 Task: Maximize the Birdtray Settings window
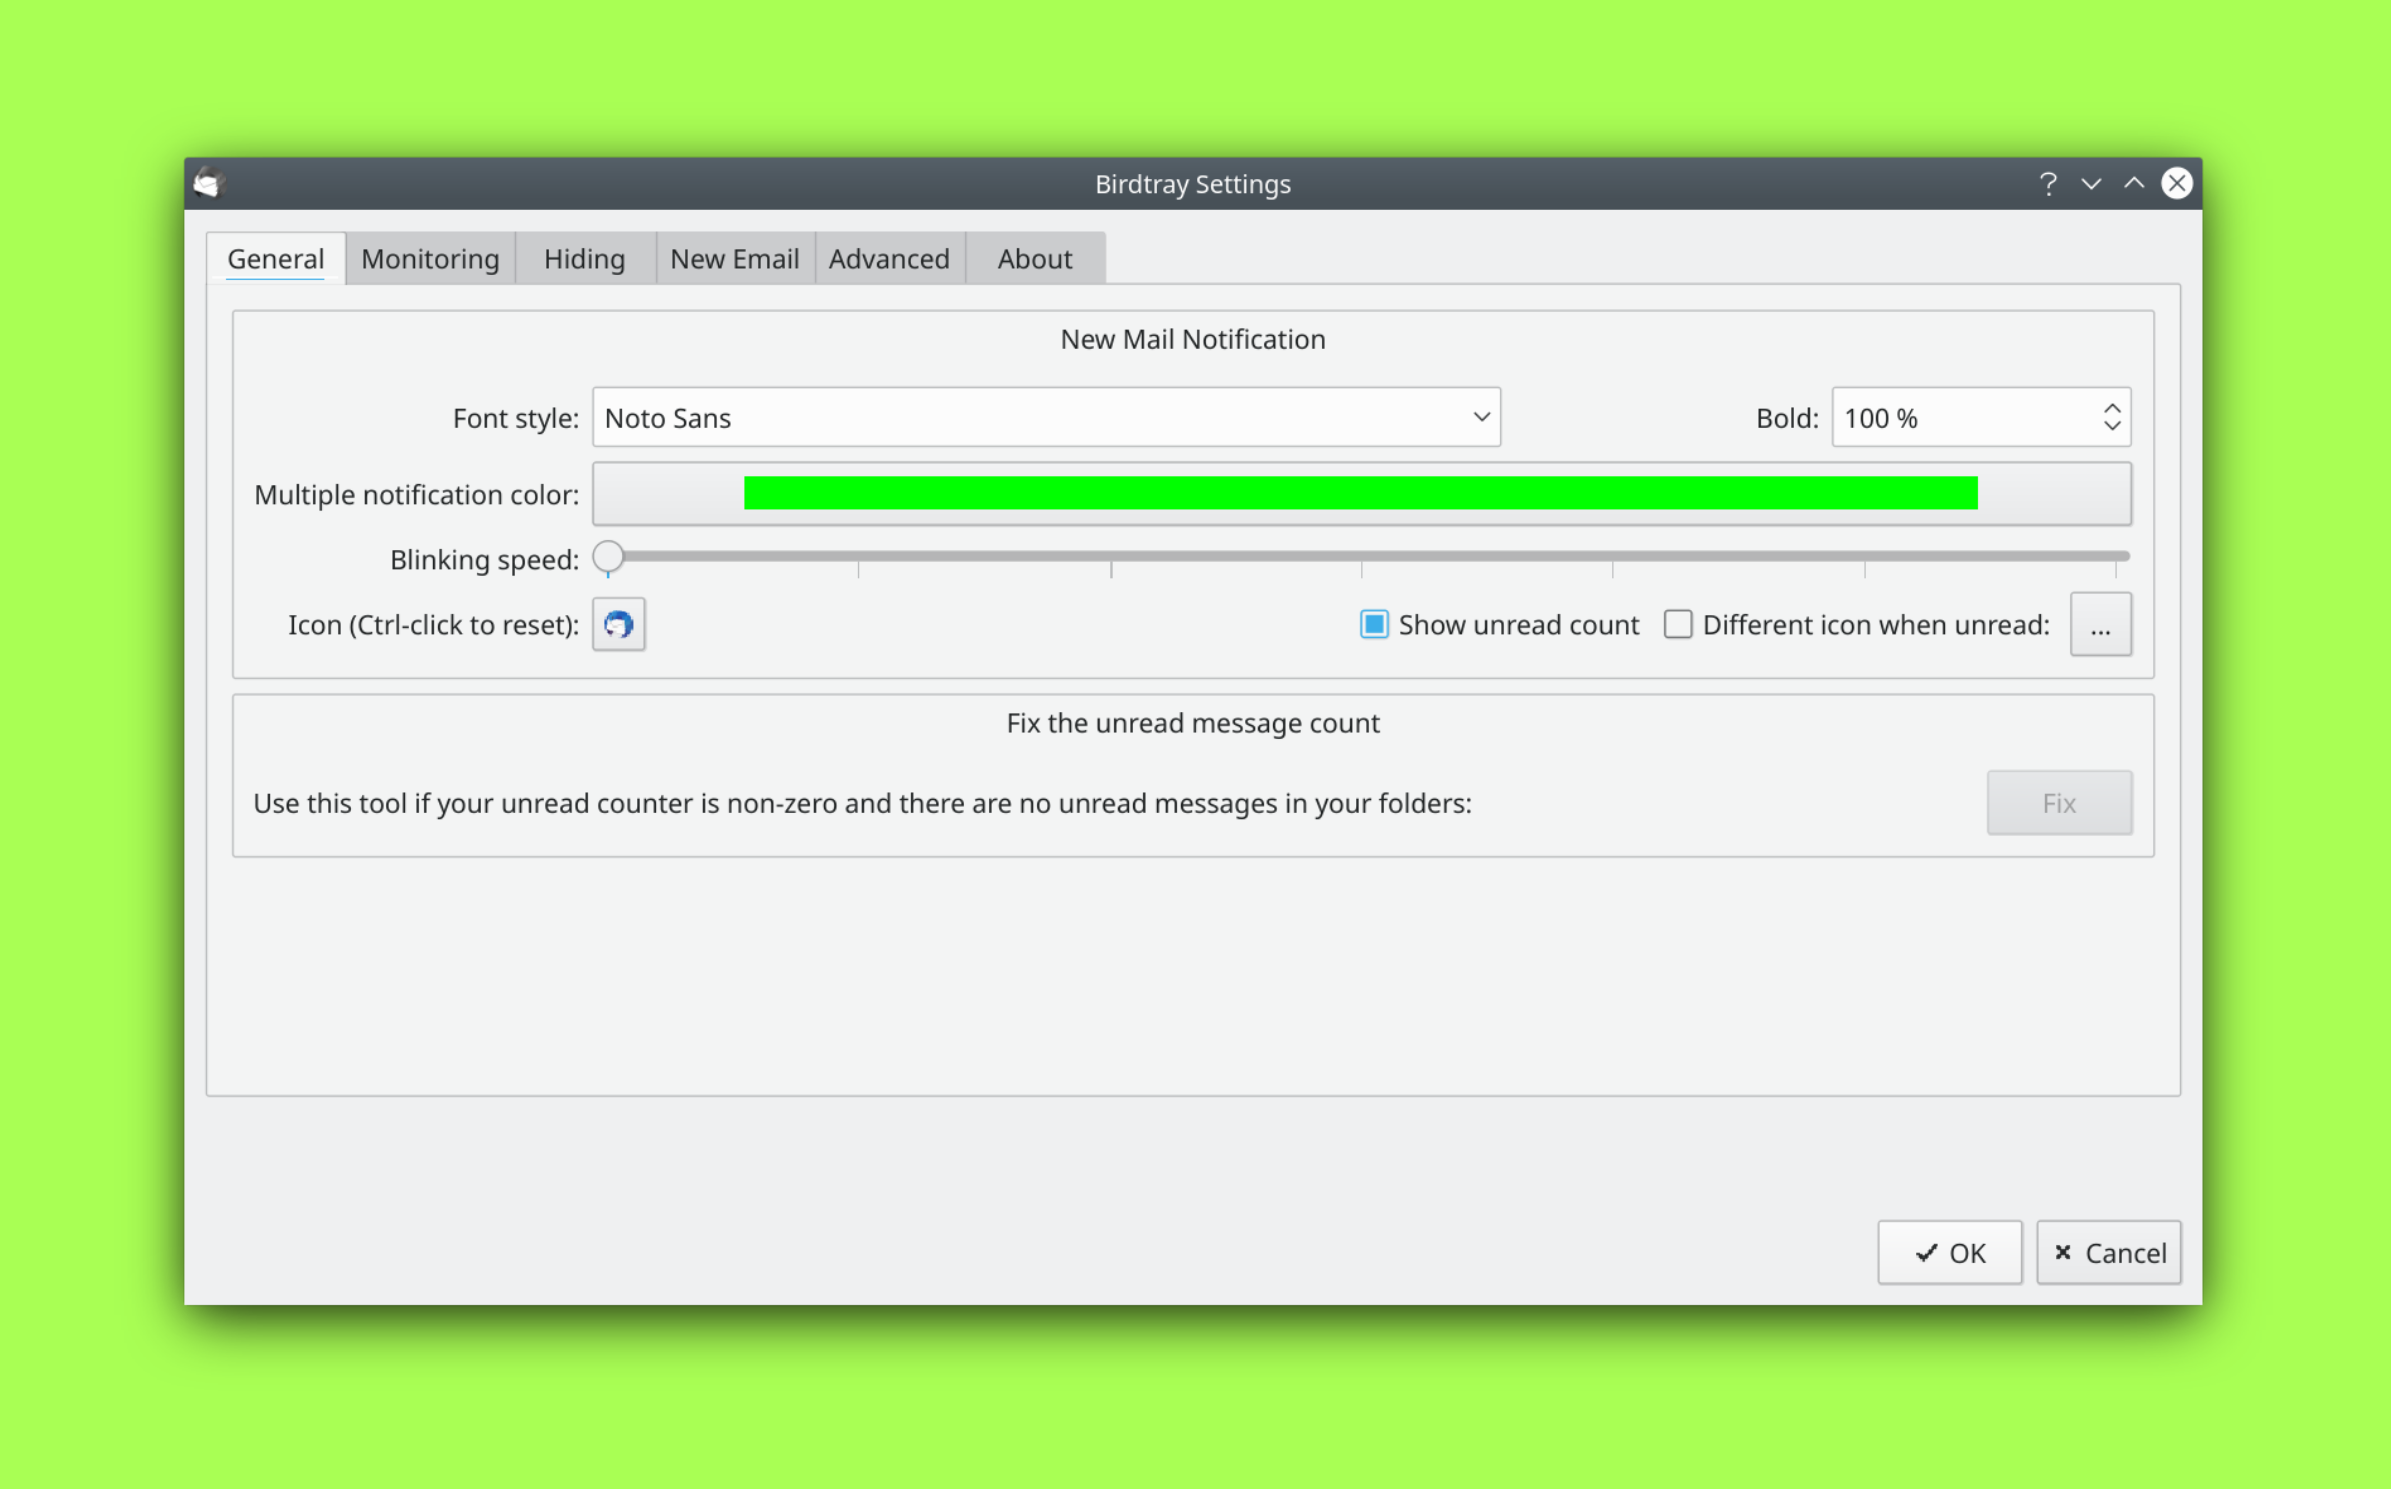tap(2134, 183)
